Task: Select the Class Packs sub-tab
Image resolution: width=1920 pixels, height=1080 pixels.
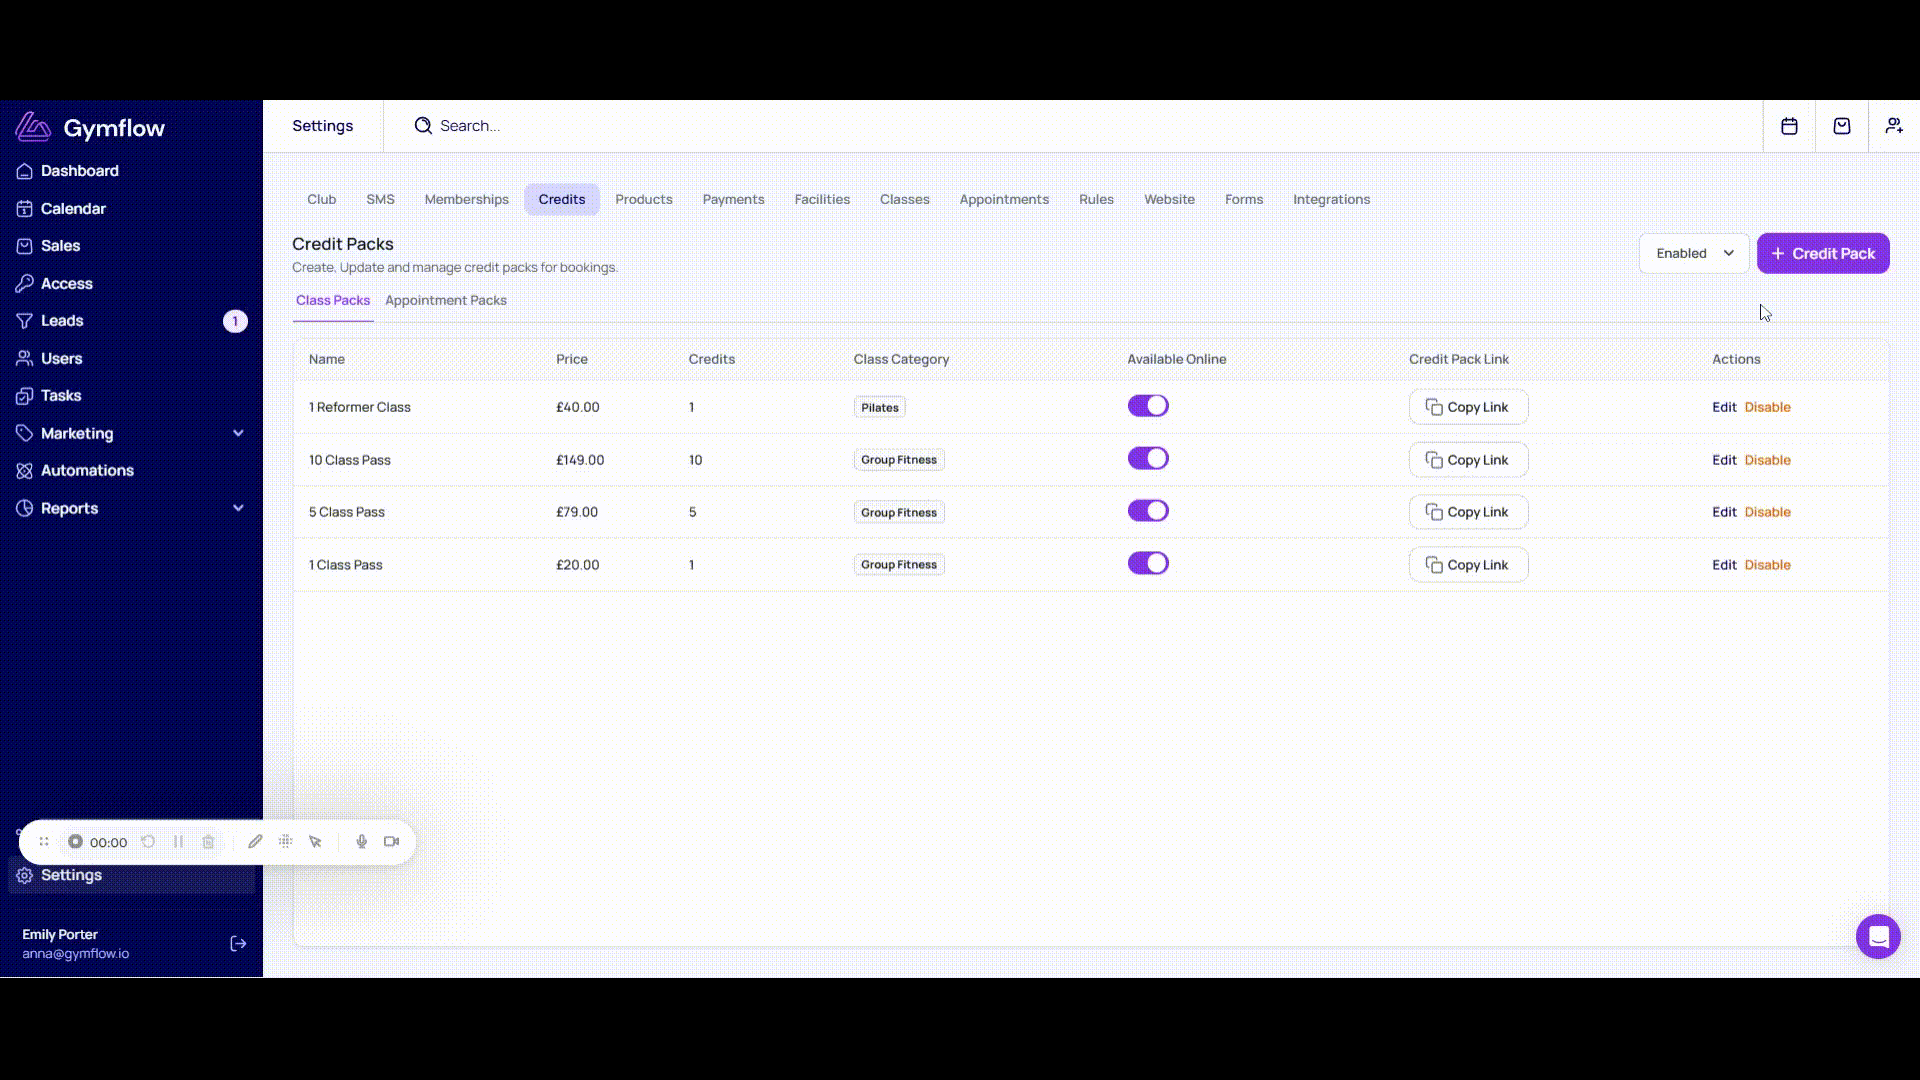Action: point(333,301)
